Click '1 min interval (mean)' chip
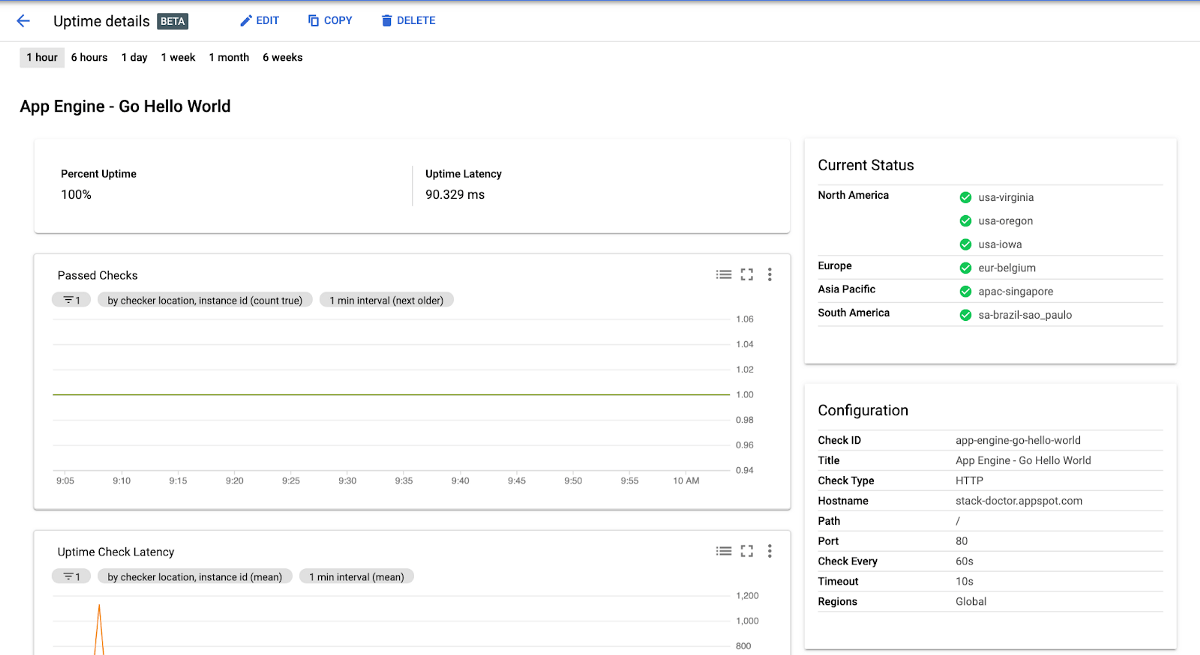Screen dimensions: 1200x655 357,577
